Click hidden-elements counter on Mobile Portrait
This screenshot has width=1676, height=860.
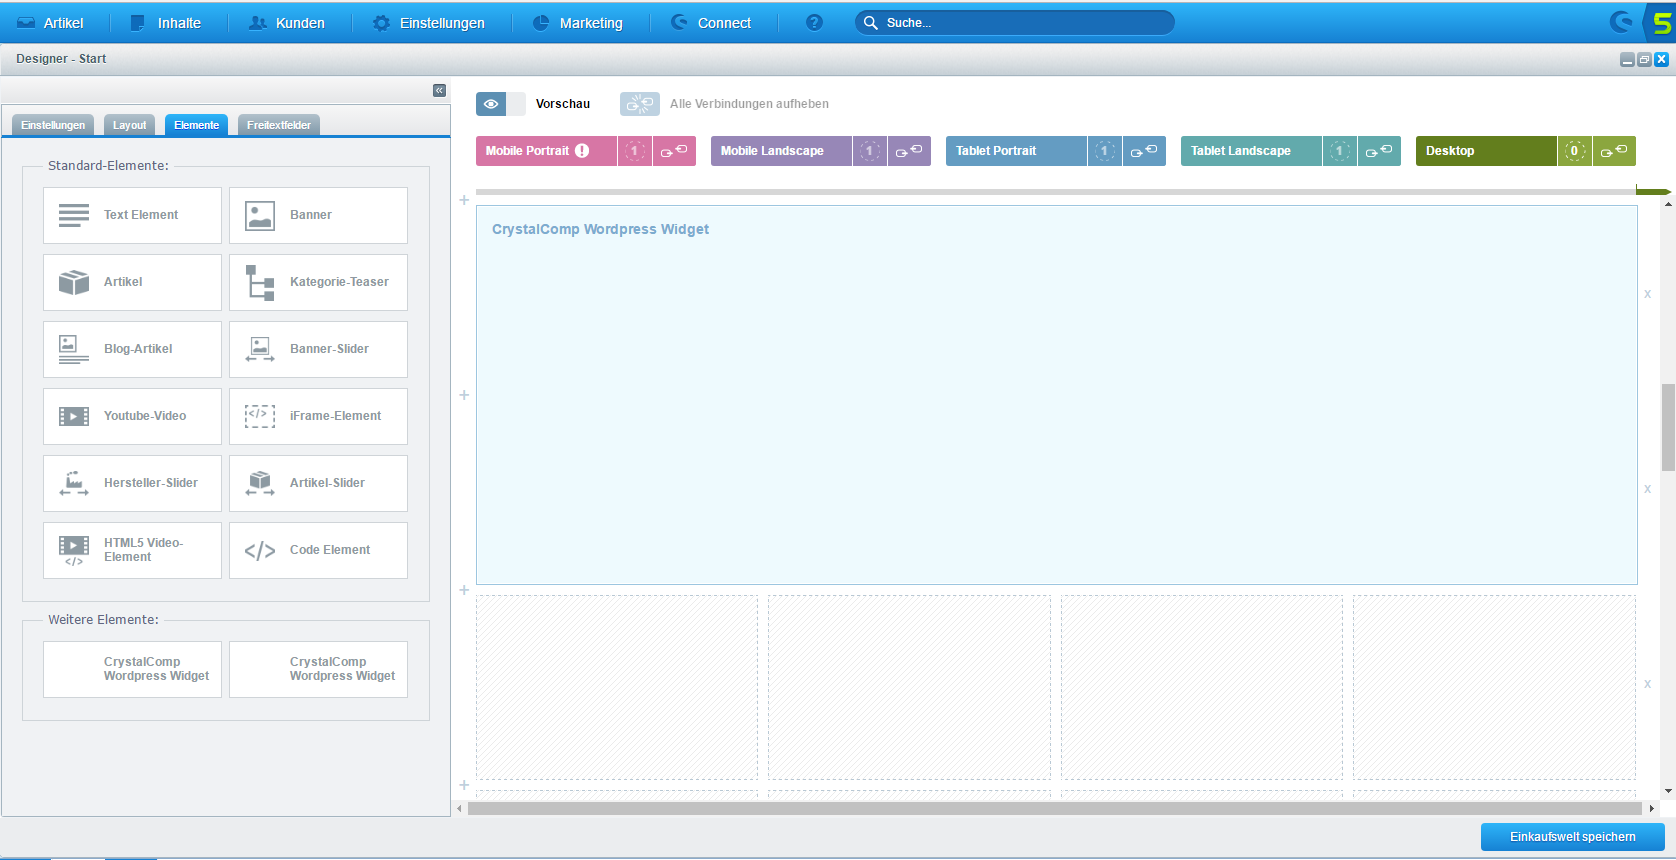pos(635,151)
